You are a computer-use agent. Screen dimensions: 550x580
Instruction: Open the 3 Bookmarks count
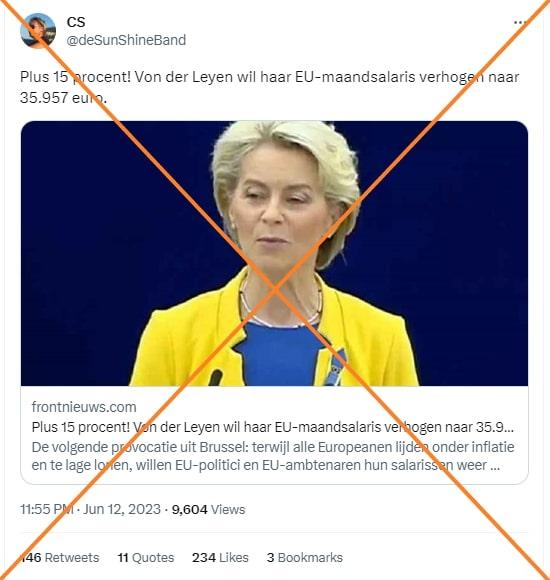point(305,557)
